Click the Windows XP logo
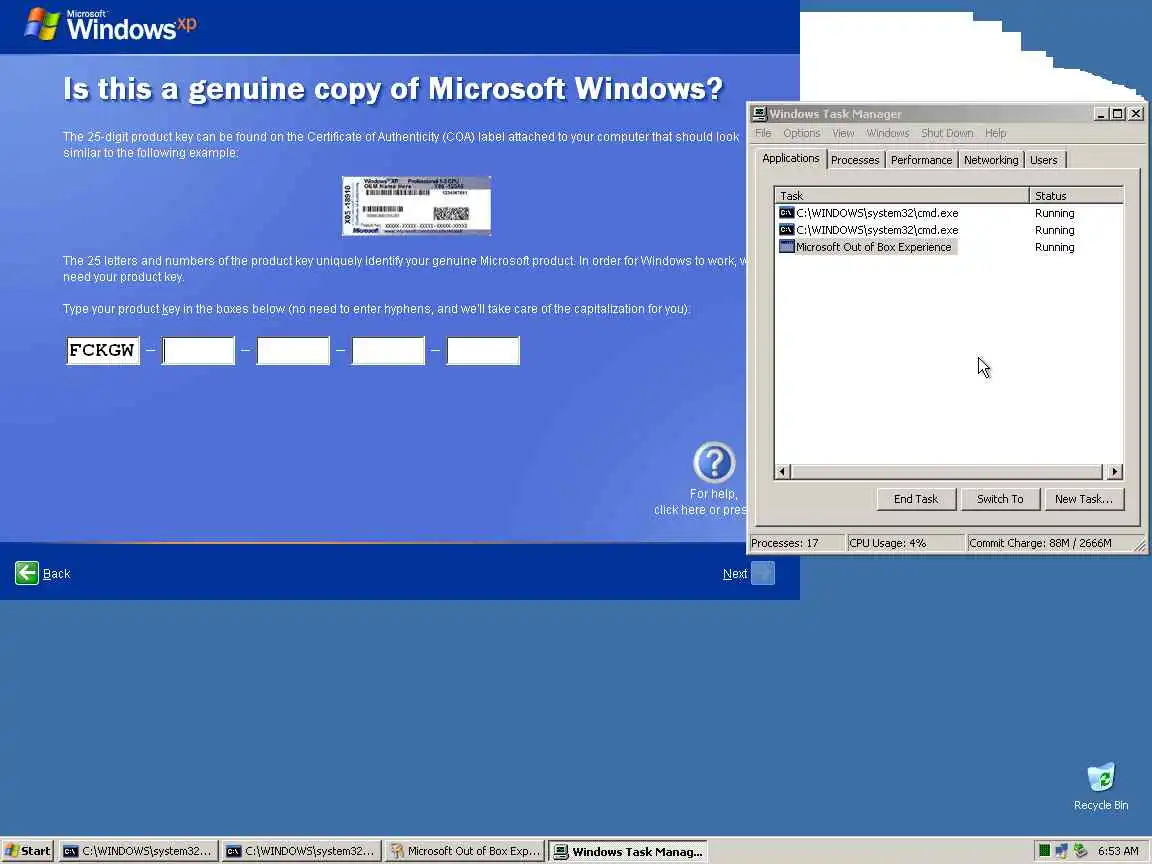This screenshot has width=1152, height=864. [x=111, y=25]
